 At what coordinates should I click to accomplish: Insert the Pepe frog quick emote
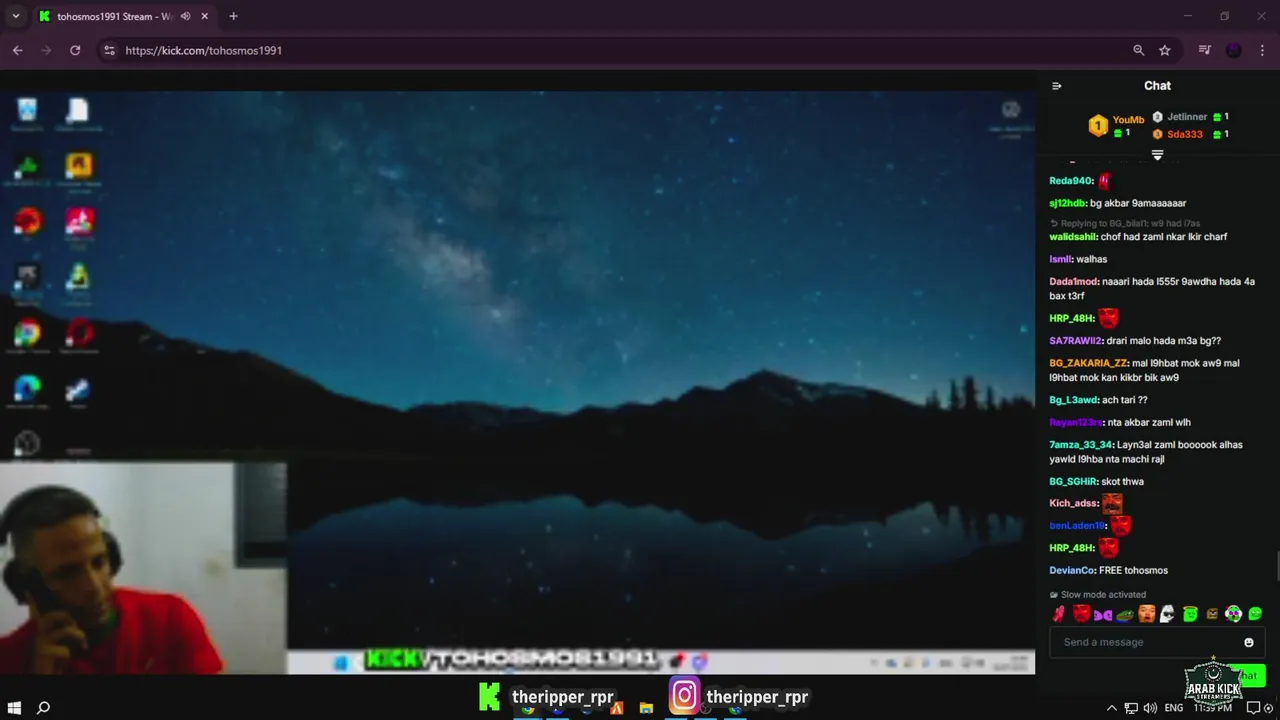[1125, 614]
